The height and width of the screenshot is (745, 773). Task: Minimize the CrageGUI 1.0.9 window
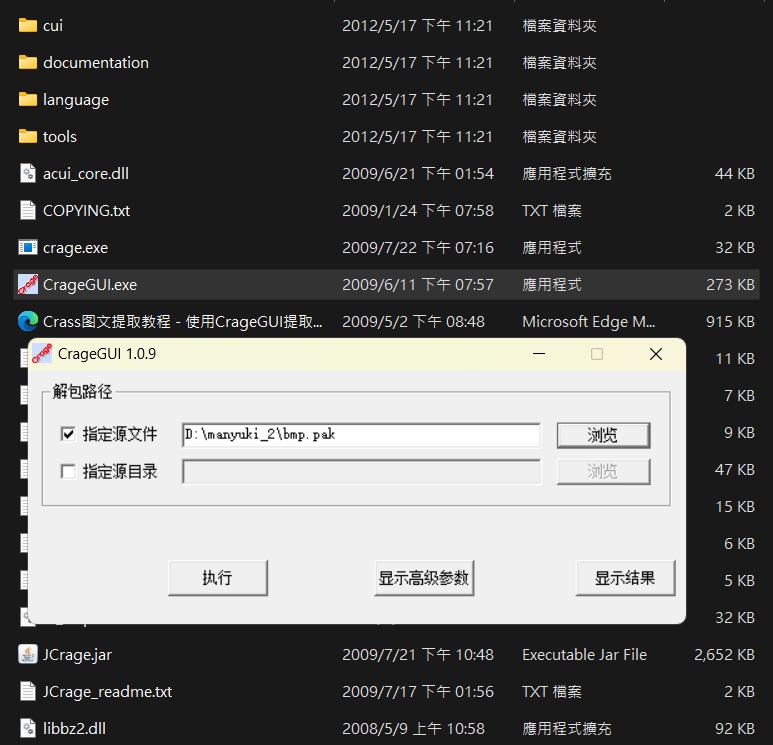click(539, 354)
